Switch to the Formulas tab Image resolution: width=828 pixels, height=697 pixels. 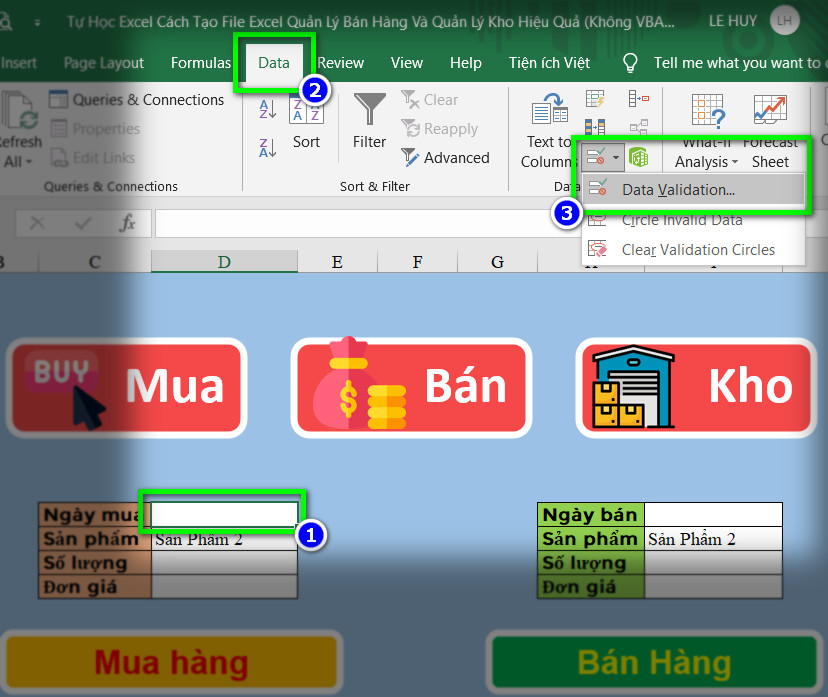click(x=201, y=63)
